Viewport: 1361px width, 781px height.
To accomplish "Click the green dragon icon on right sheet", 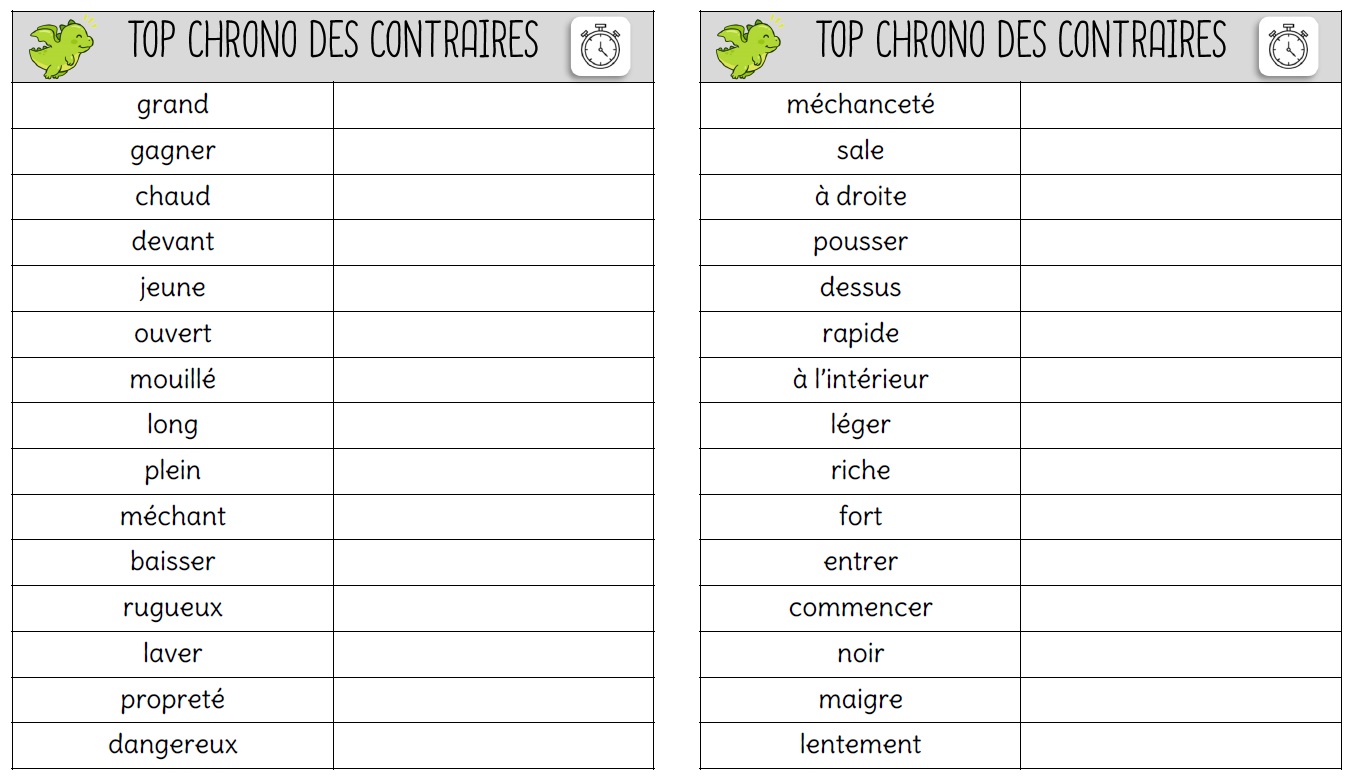I will 749,47.
